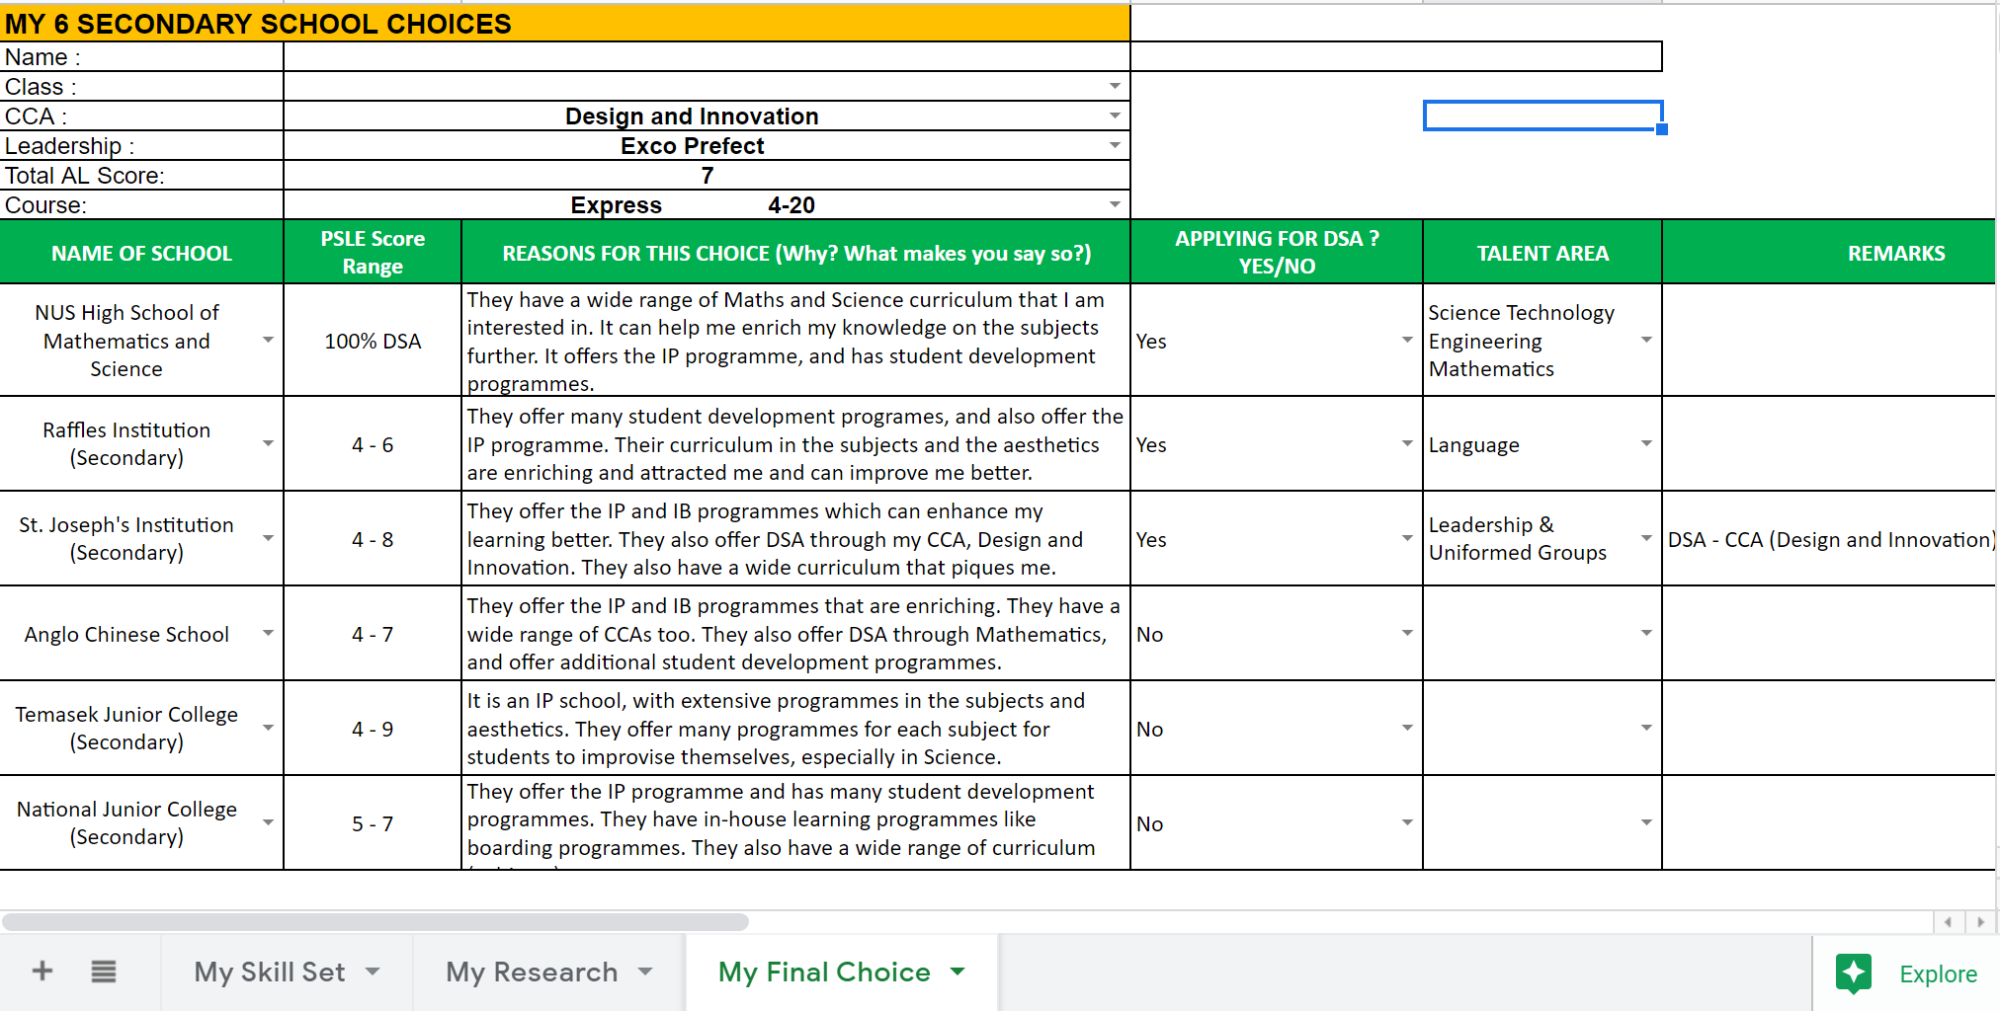
Task: Click the 5 - 7 score range cell
Action: (372, 823)
